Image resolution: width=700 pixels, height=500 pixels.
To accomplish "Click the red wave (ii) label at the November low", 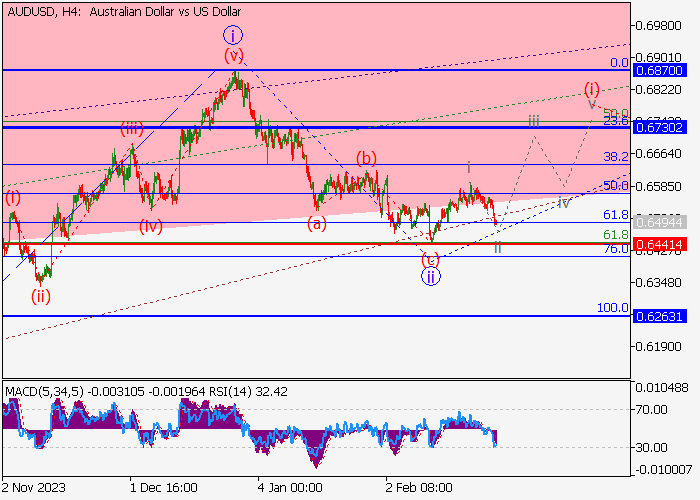I will 41,296.
